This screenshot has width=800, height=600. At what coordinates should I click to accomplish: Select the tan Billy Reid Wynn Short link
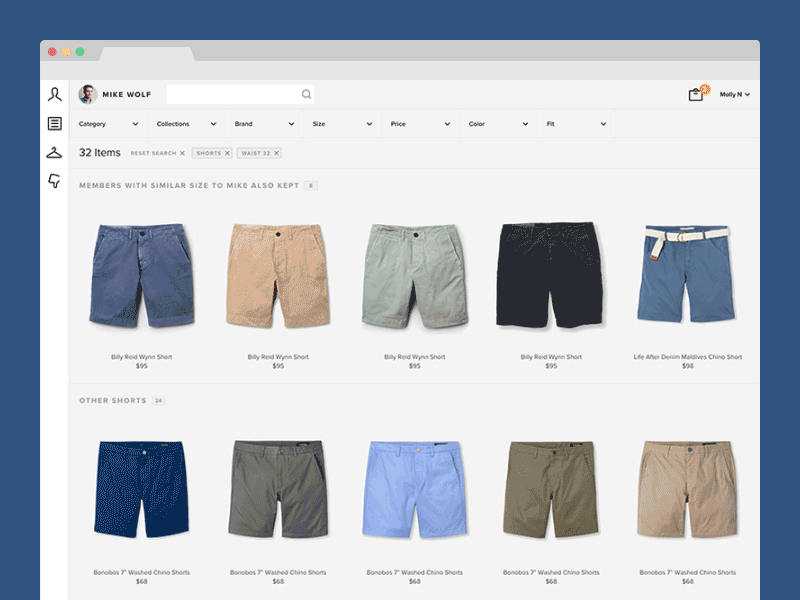coord(278,357)
